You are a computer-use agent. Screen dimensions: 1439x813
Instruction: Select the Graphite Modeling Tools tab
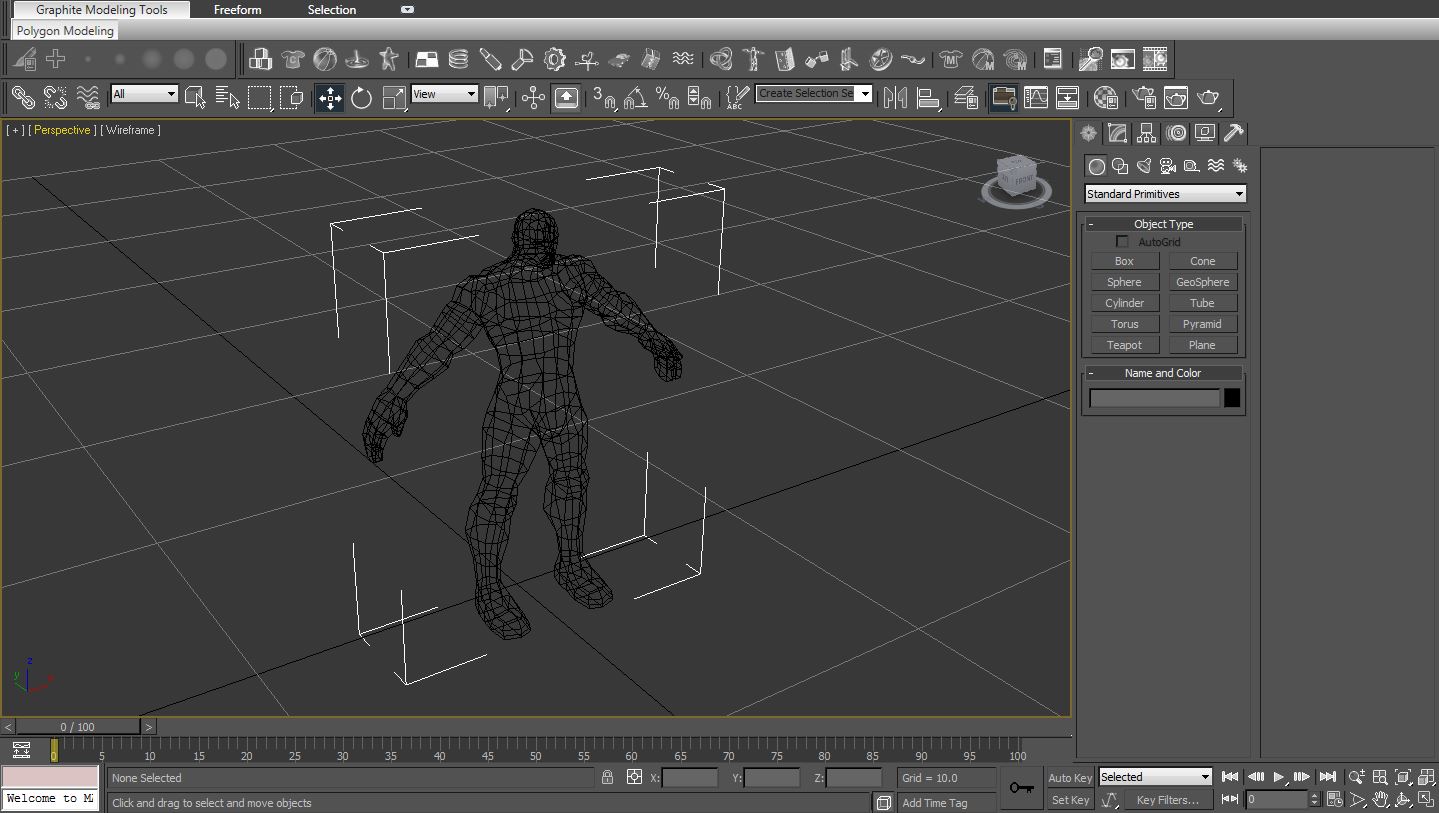[x=102, y=10]
